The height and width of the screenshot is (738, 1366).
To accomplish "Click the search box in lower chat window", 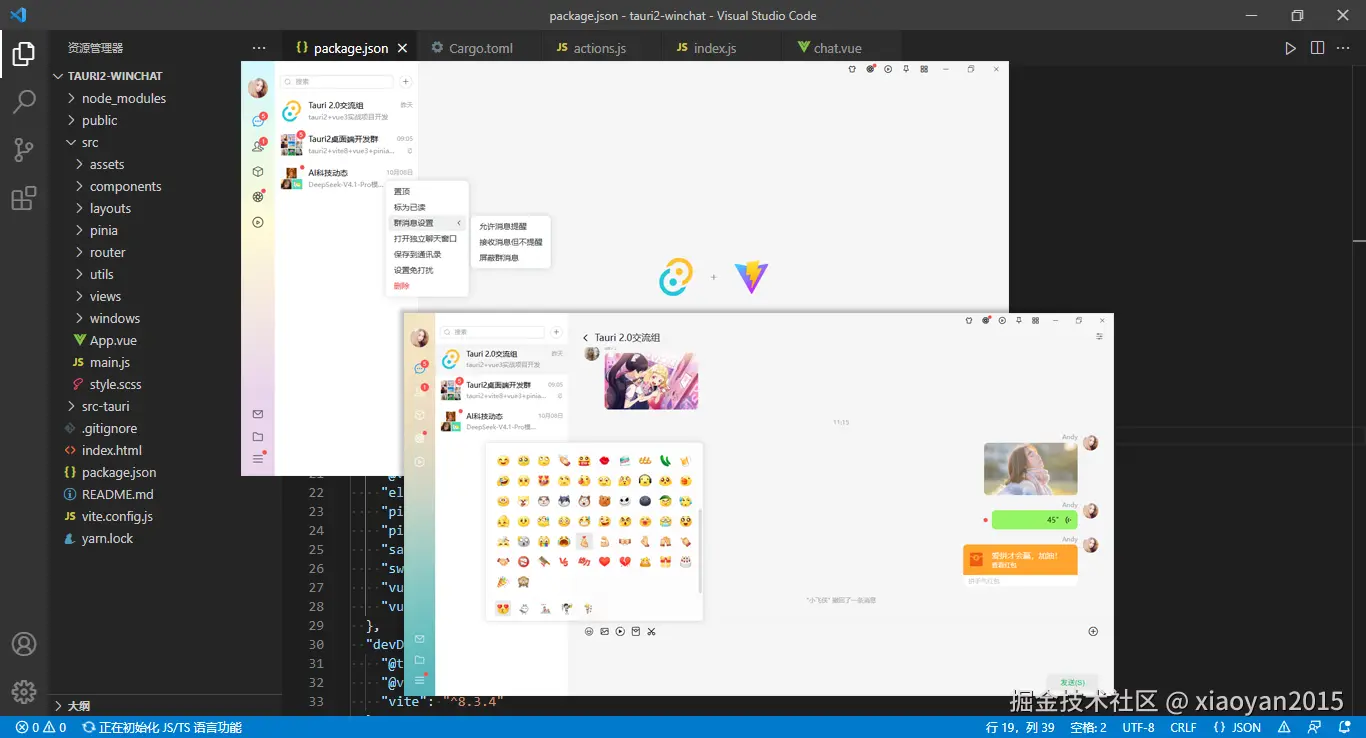I will click(x=494, y=332).
